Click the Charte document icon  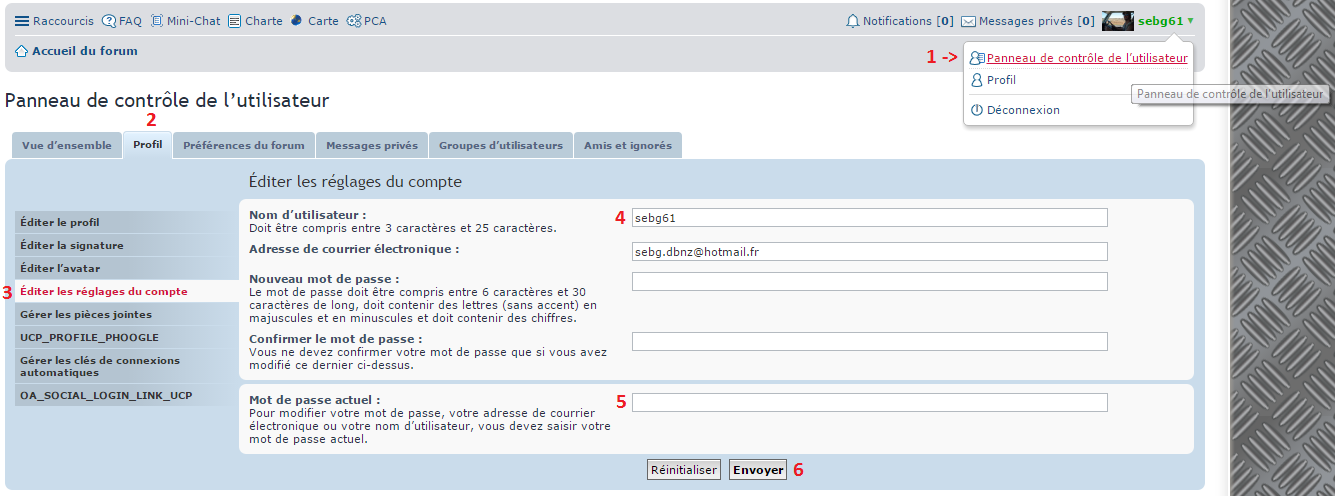235,21
